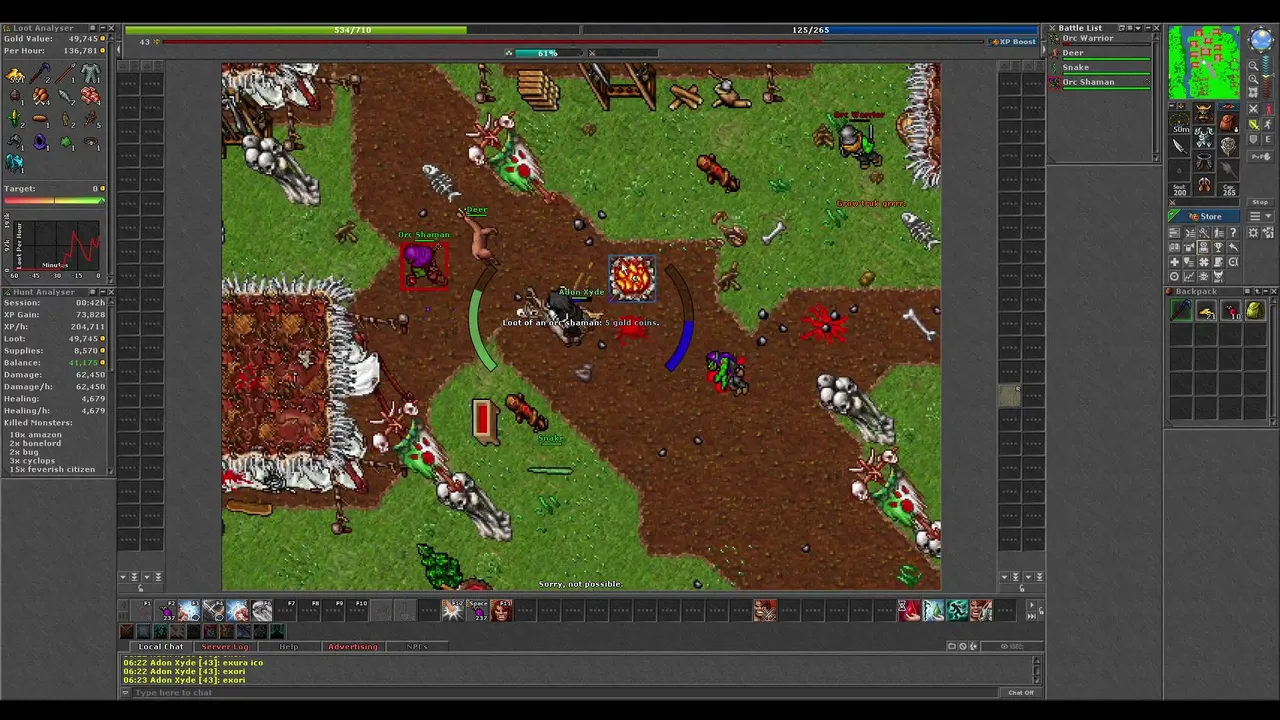
Task: Click the chain armor in the Loot Analyser
Action: [x=90, y=74]
